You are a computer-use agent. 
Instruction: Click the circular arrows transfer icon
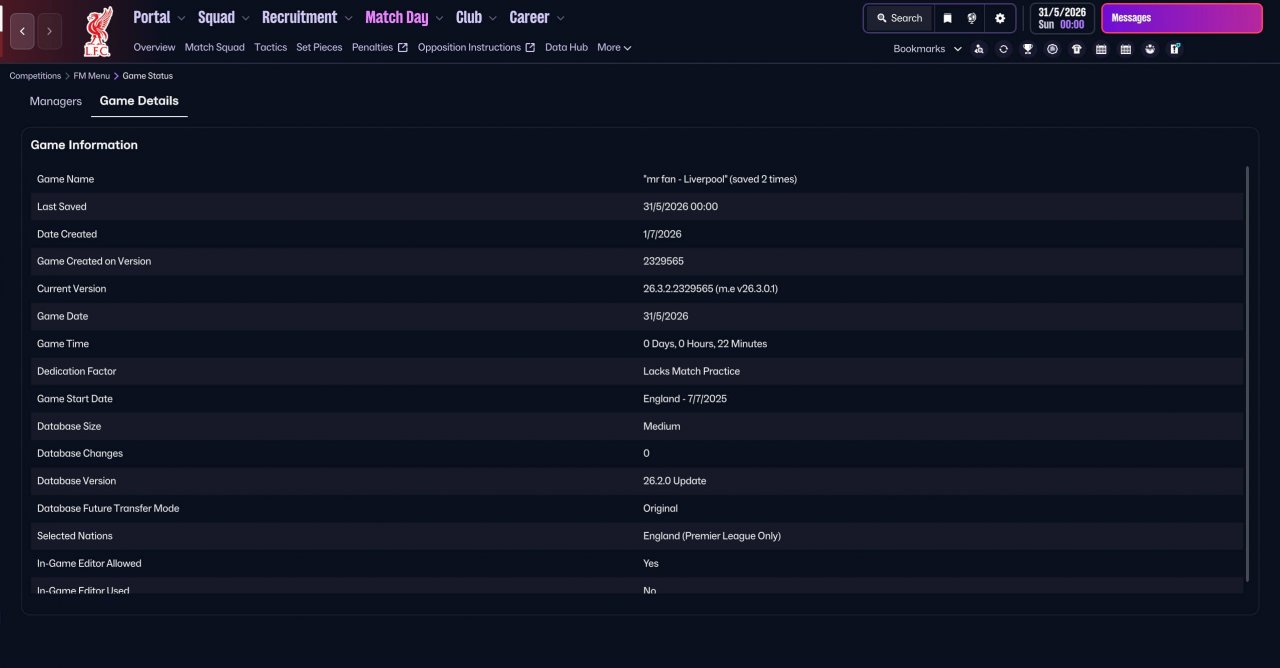(x=1003, y=49)
